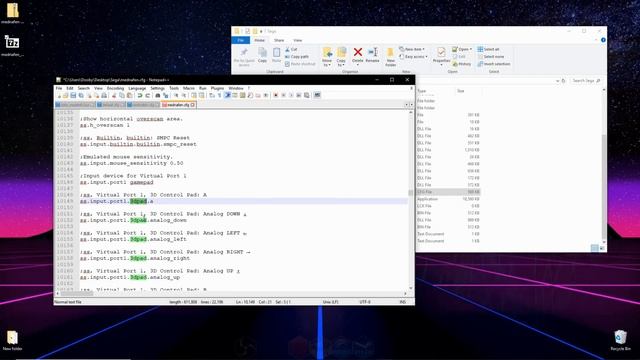
Task: Click Select all in Explorer ribbon
Action: pos(489,49)
